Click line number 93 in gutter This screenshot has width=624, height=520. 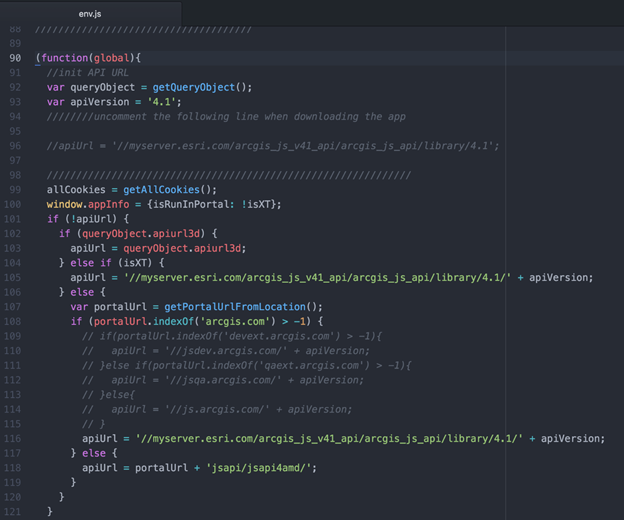point(15,102)
